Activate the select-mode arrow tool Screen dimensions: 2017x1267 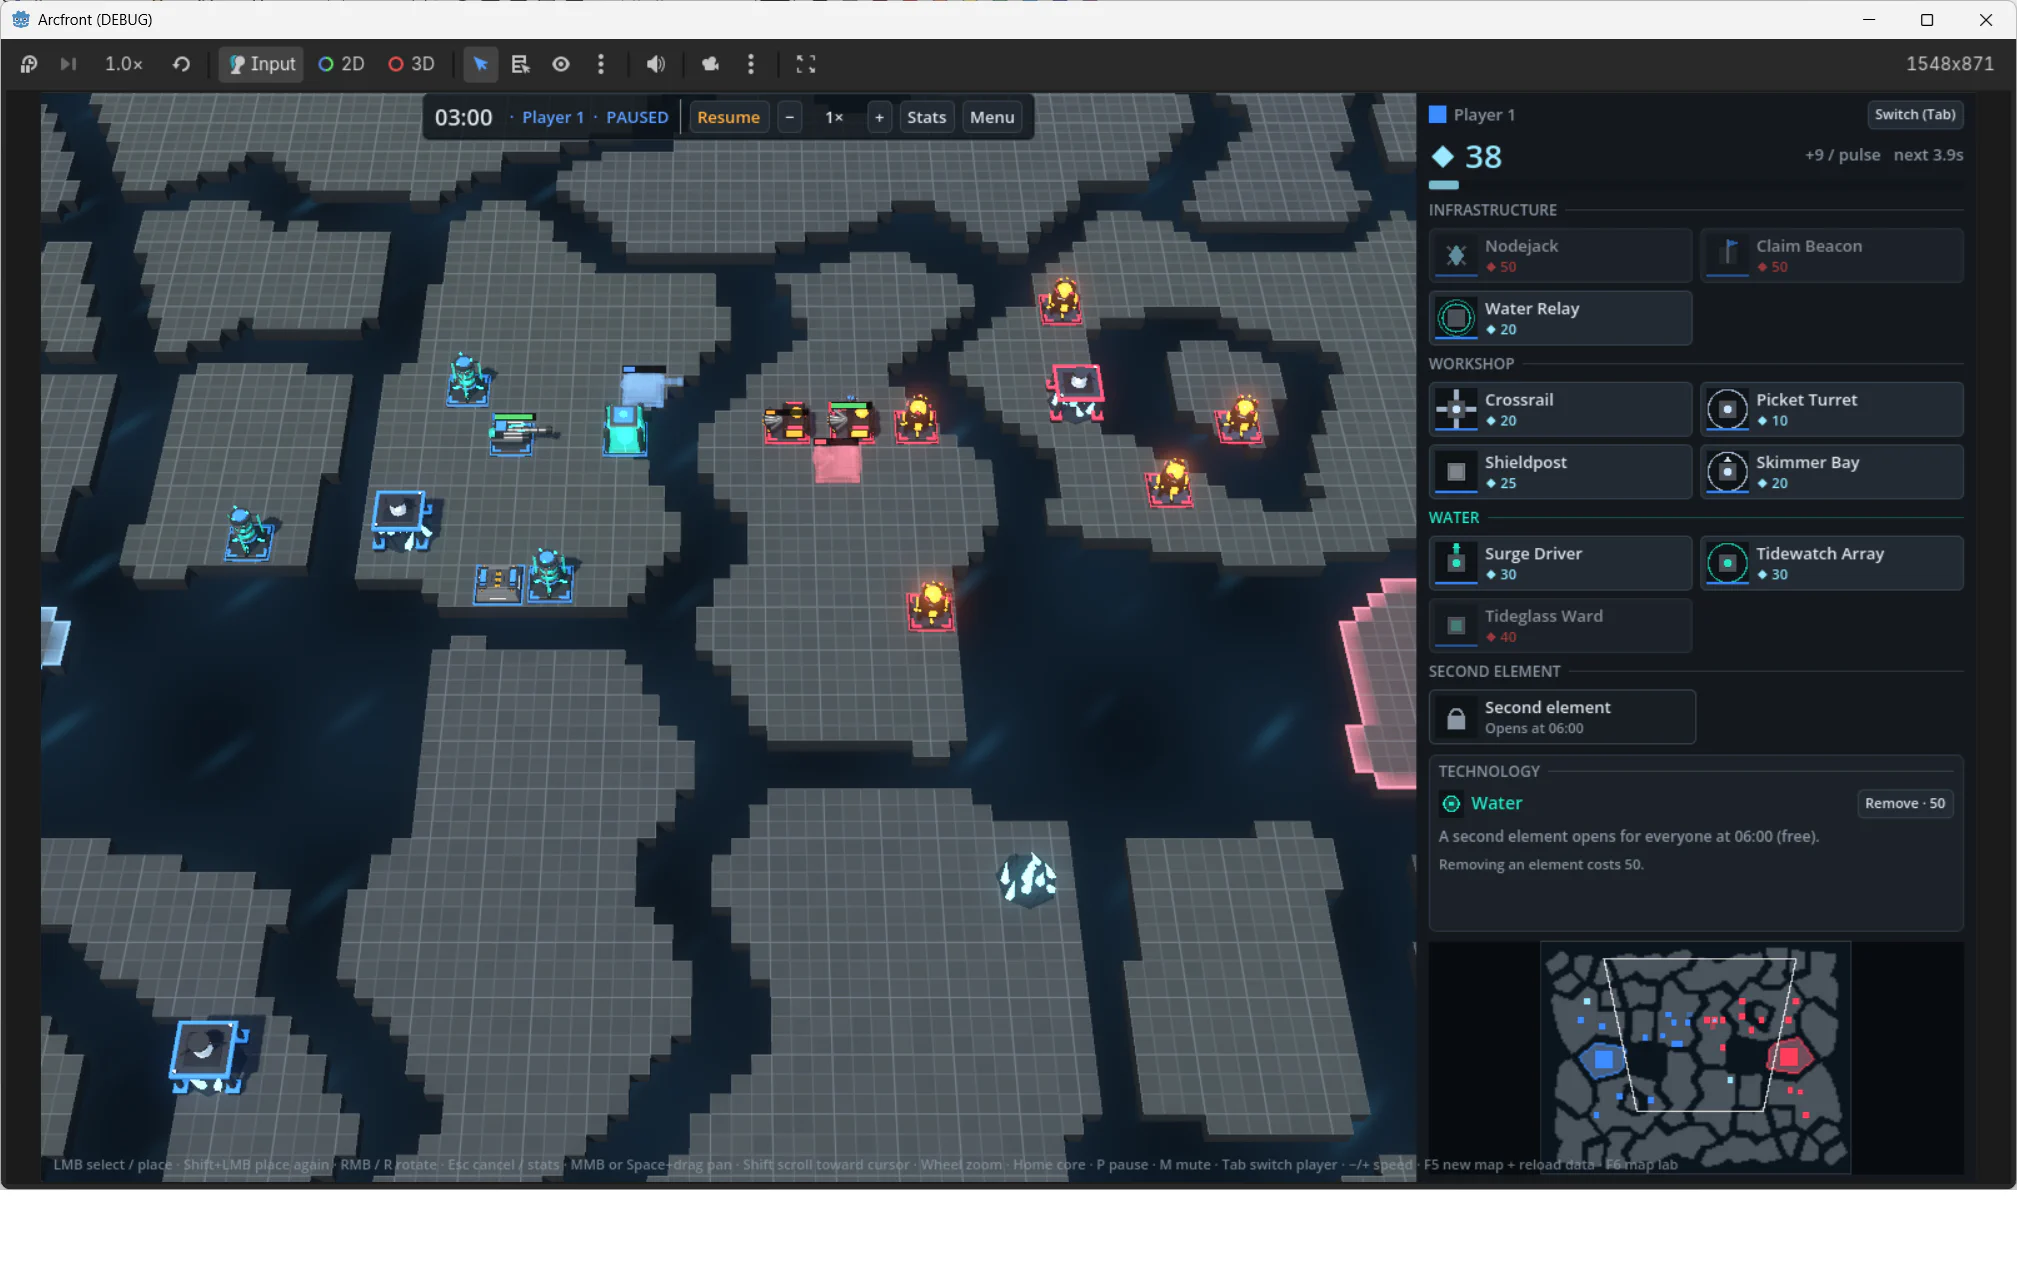point(480,64)
